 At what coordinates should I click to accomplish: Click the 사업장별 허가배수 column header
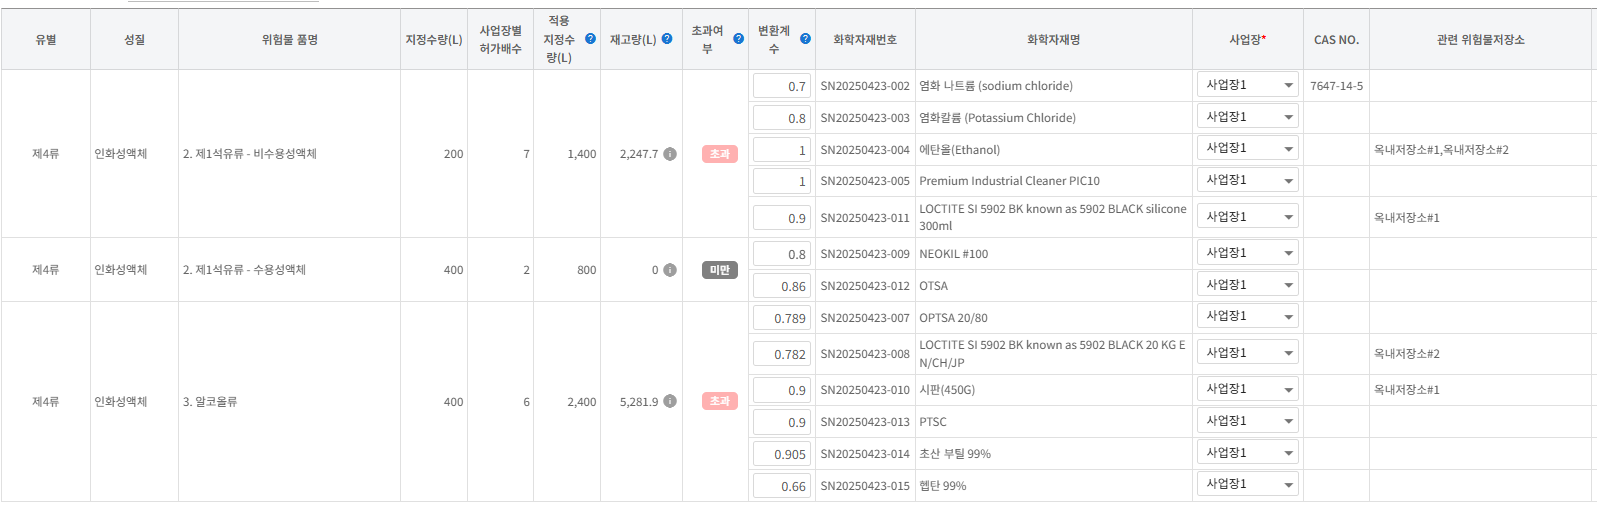point(501,40)
